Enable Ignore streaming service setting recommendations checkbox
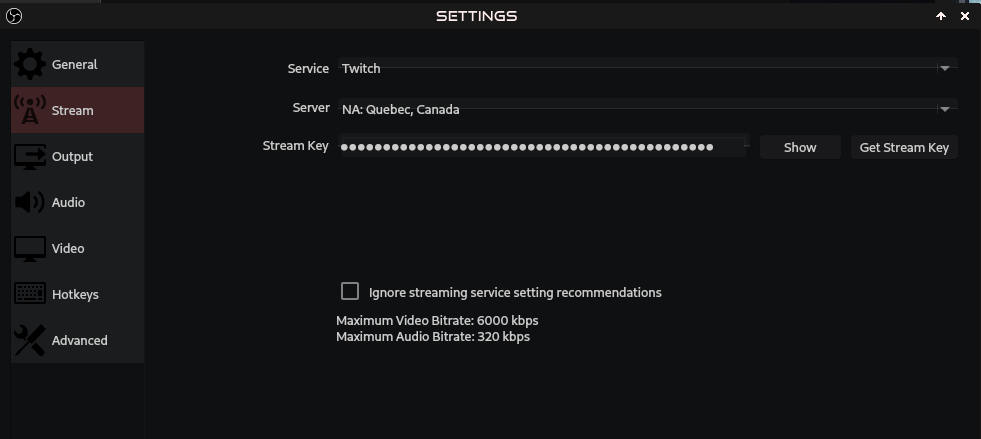Screen dimensions: 981x439 click(x=350, y=291)
